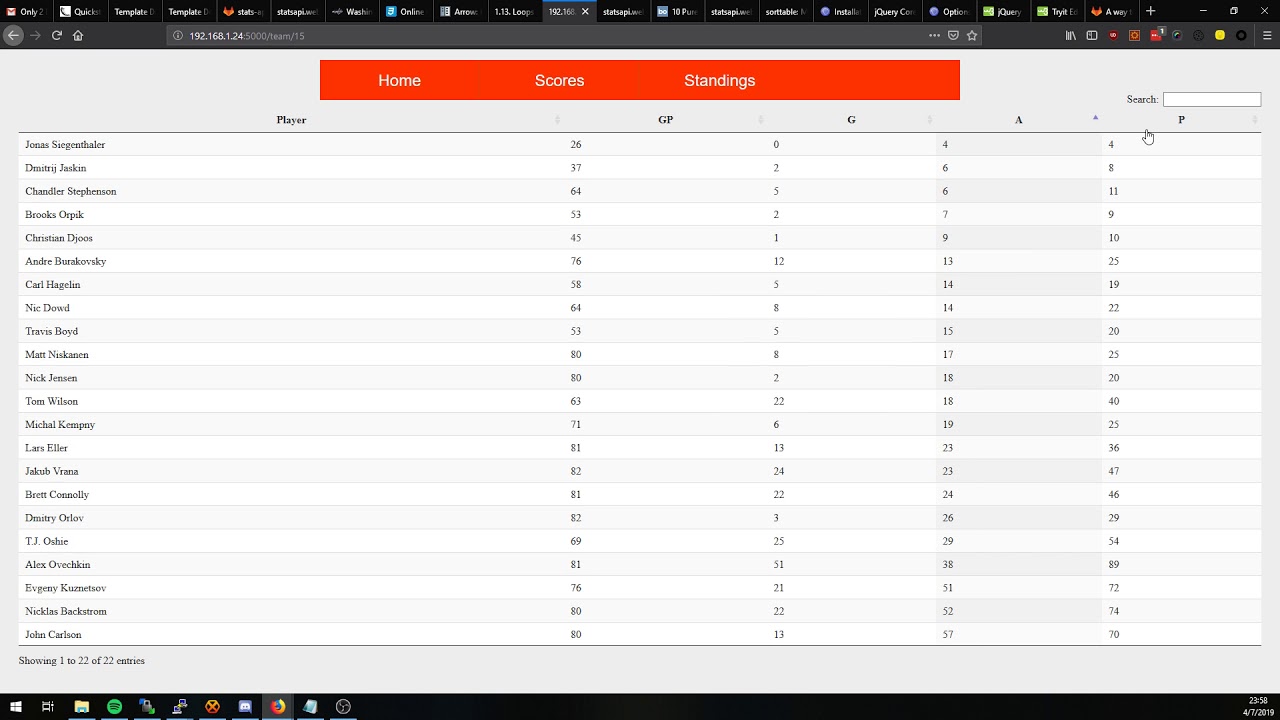Click goals value 51 in Ovechkin row
This screenshot has width=1280, height=720.
pyautogui.click(x=779, y=565)
